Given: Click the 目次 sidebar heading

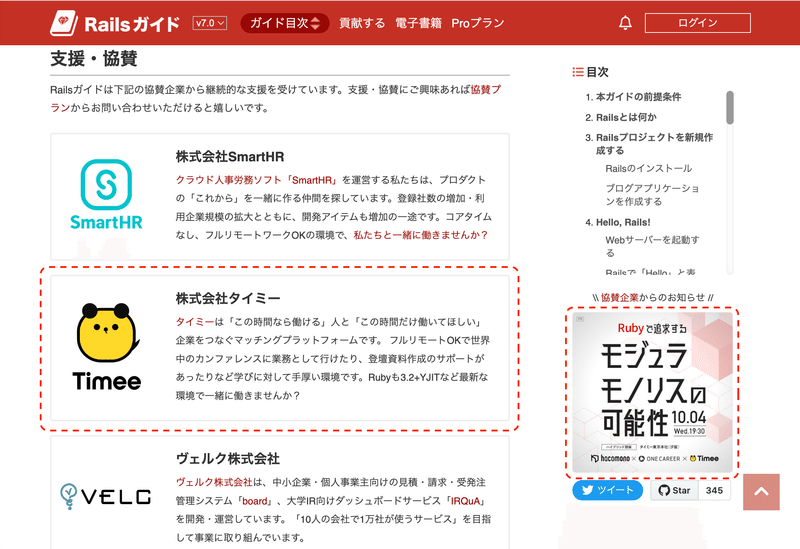Looking at the screenshot, I should click(x=597, y=72).
